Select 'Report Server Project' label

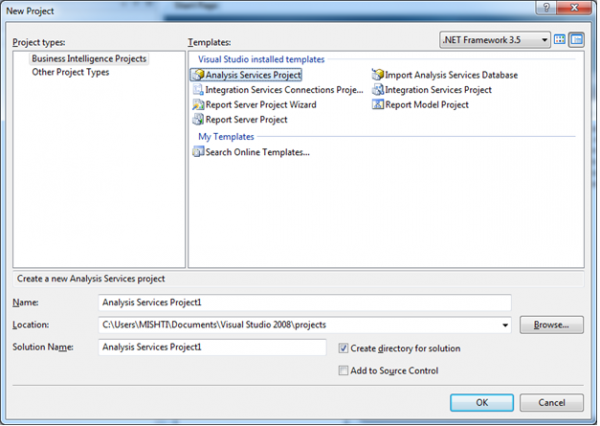[246, 119]
